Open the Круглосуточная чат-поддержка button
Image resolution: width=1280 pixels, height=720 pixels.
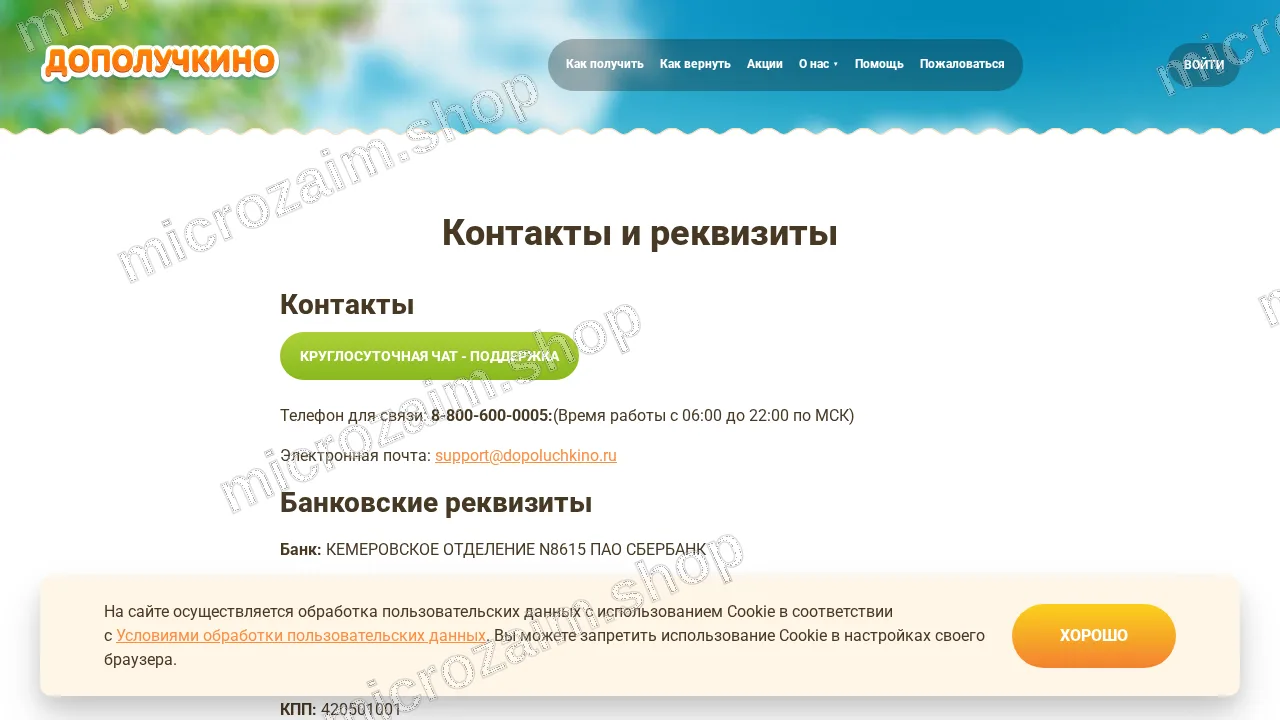pyautogui.click(x=429, y=356)
